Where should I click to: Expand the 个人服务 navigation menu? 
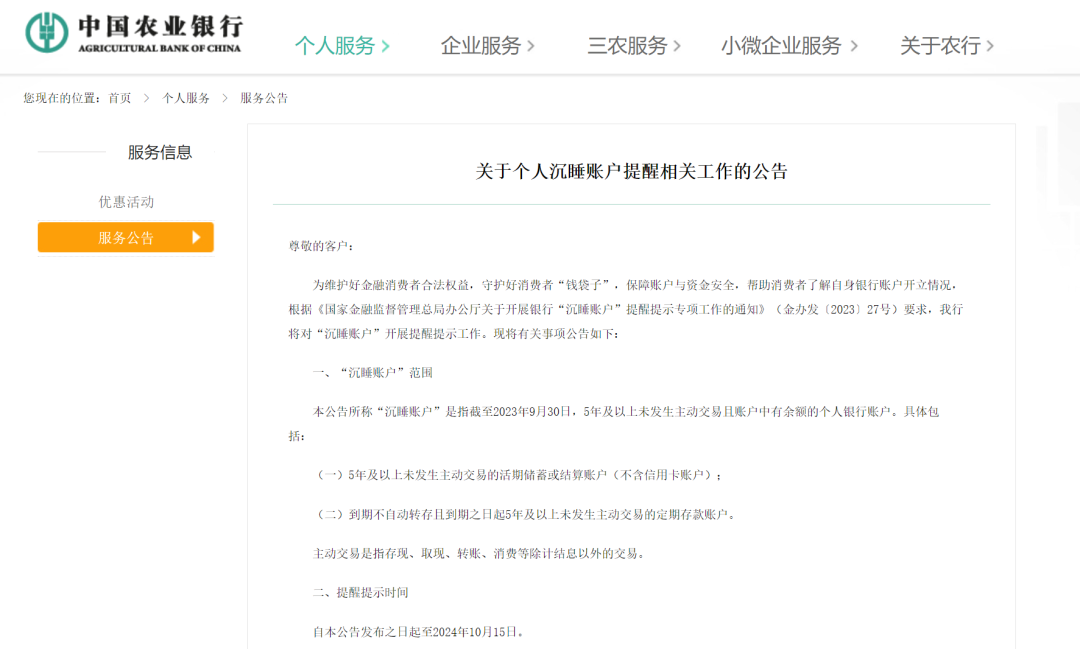point(340,46)
